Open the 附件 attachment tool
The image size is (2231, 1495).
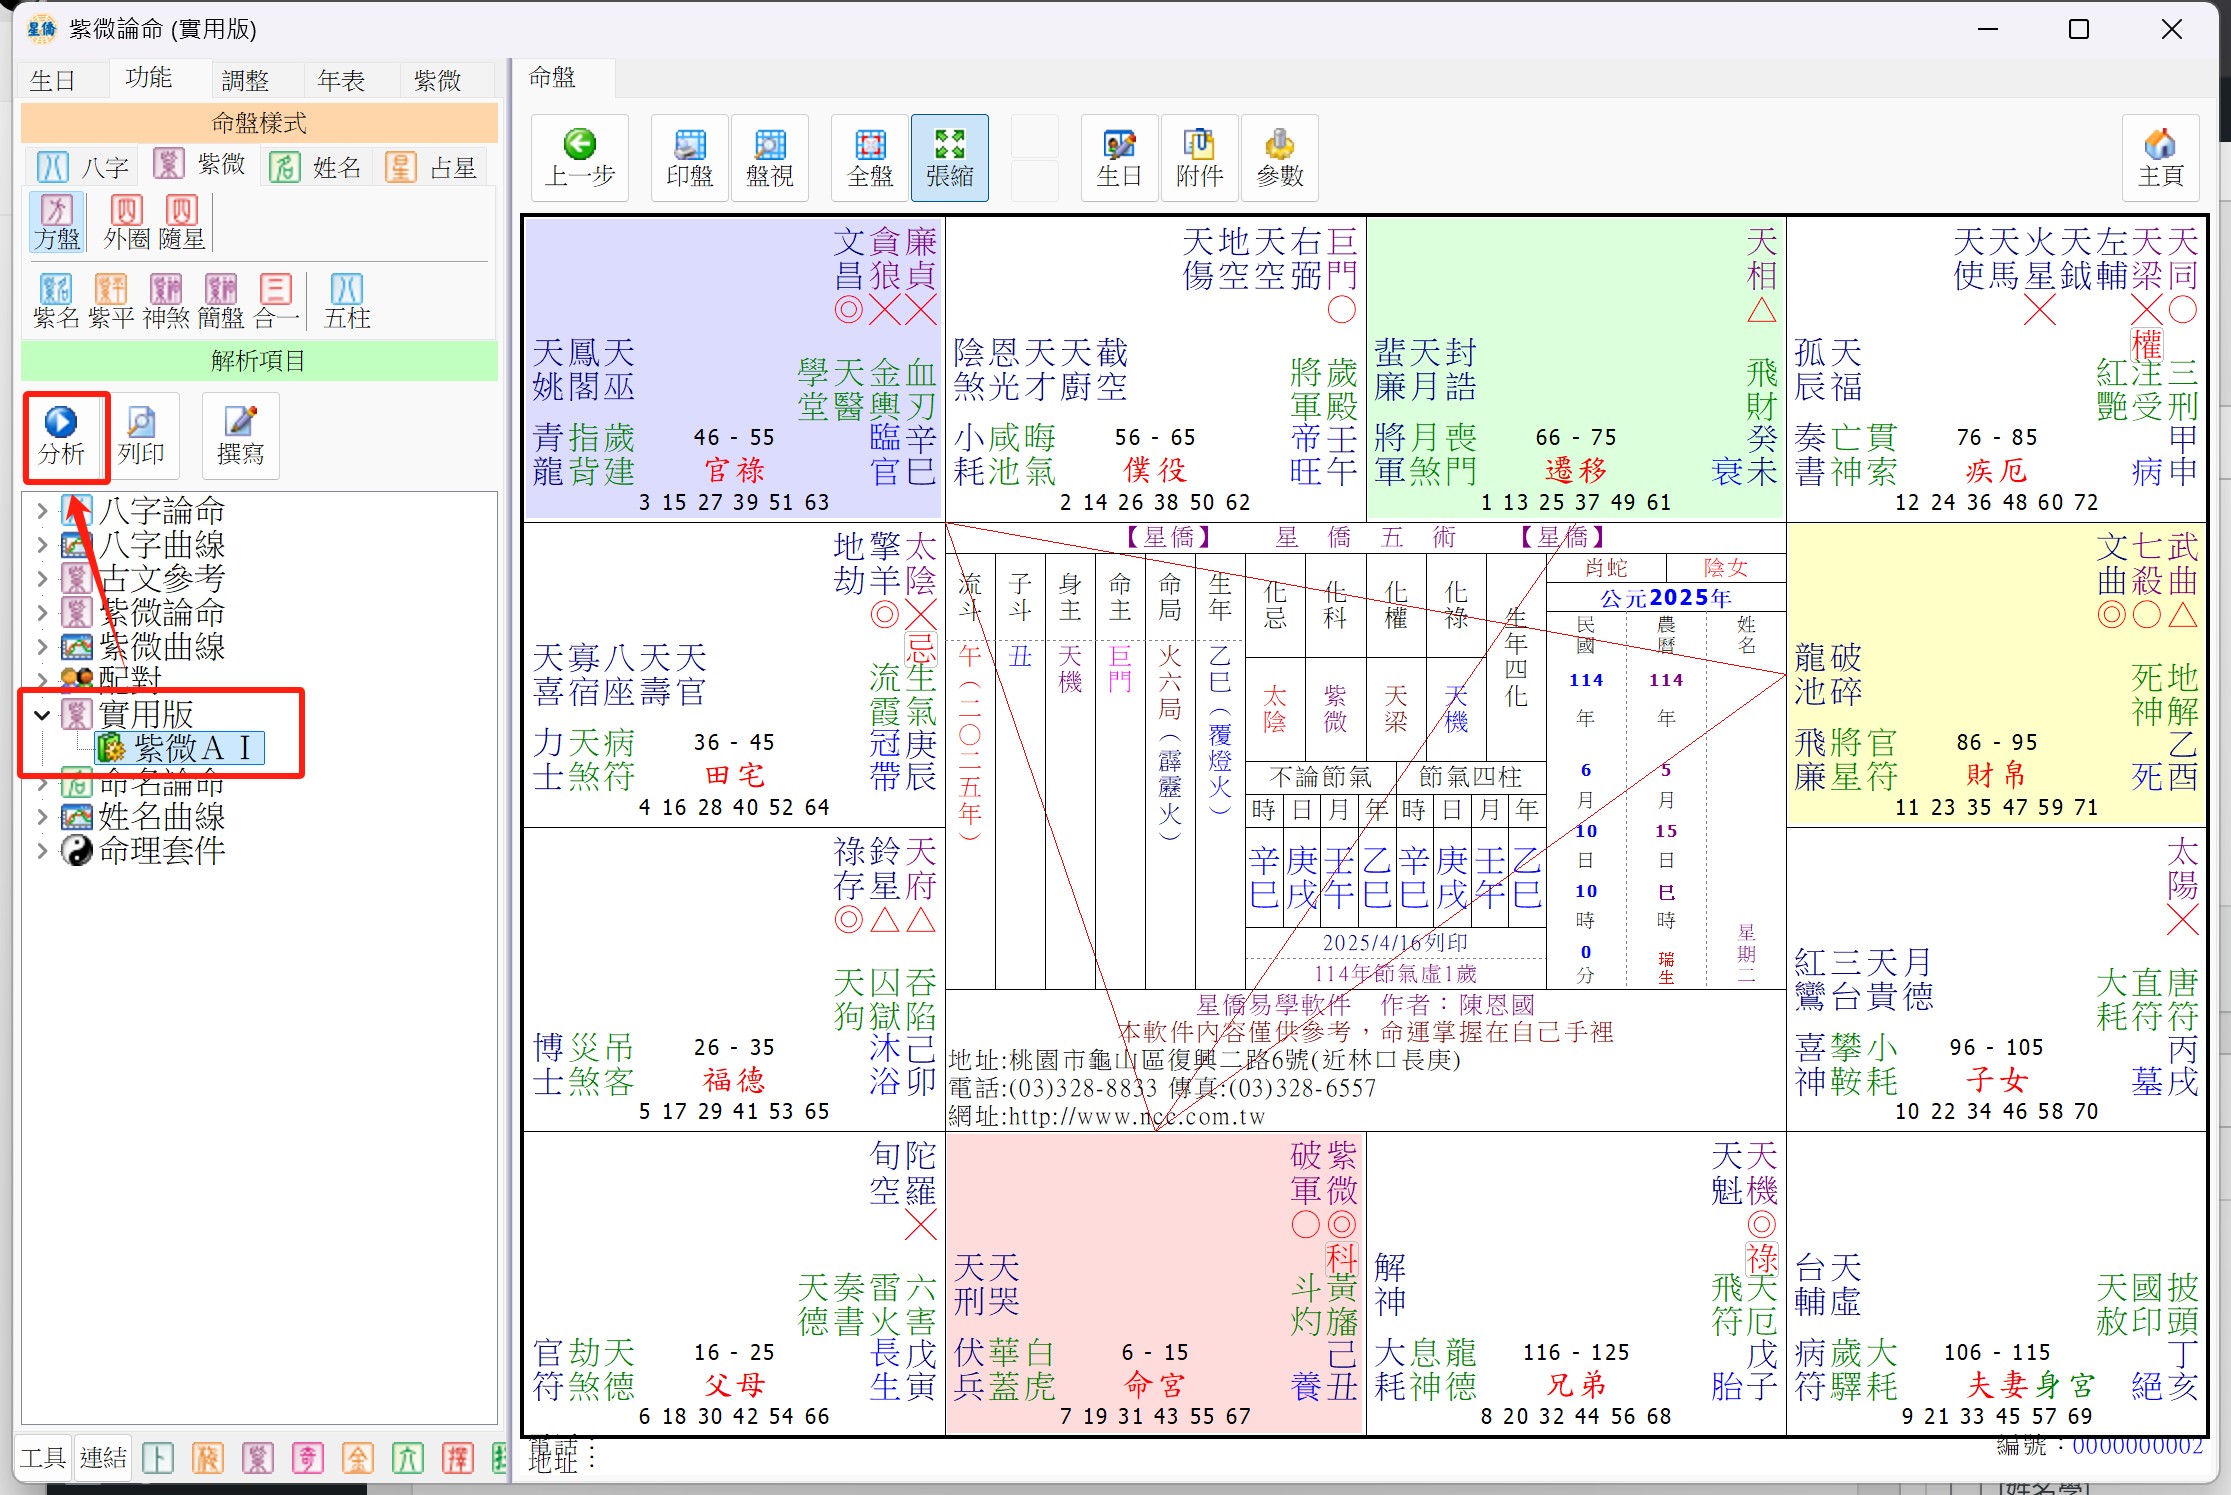click(x=1199, y=158)
